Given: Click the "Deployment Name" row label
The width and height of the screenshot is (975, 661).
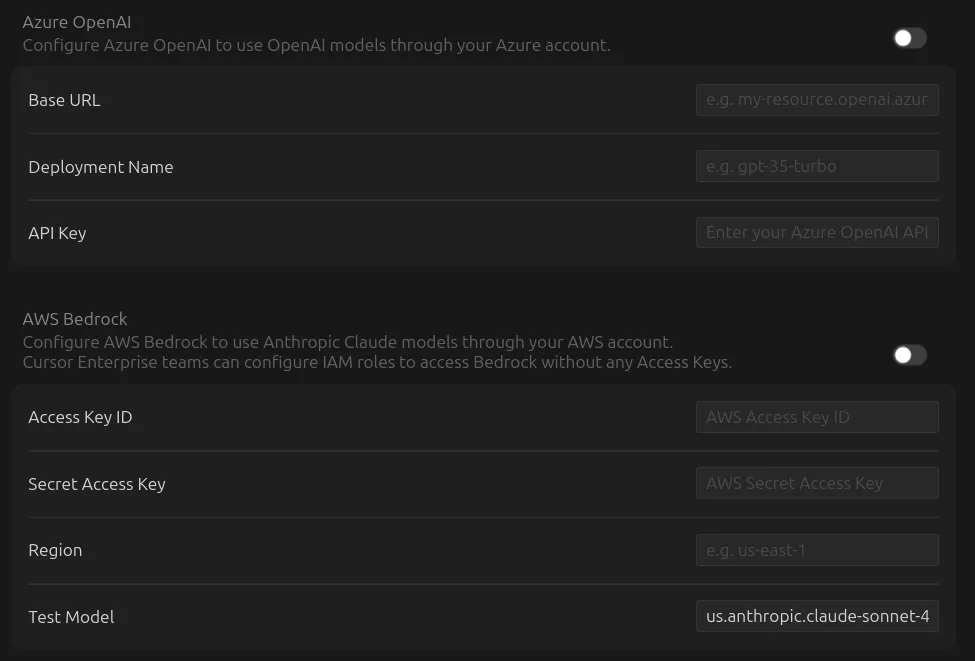Looking at the screenshot, I should 101,167.
